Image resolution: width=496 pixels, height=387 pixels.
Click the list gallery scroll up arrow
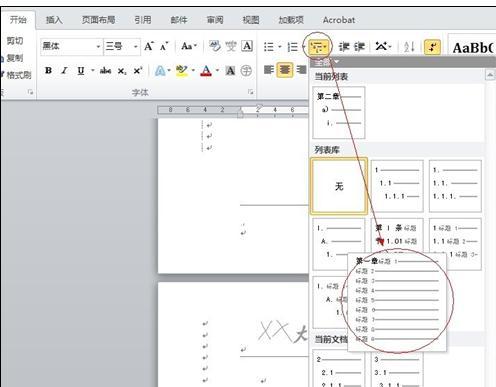(490, 75)
